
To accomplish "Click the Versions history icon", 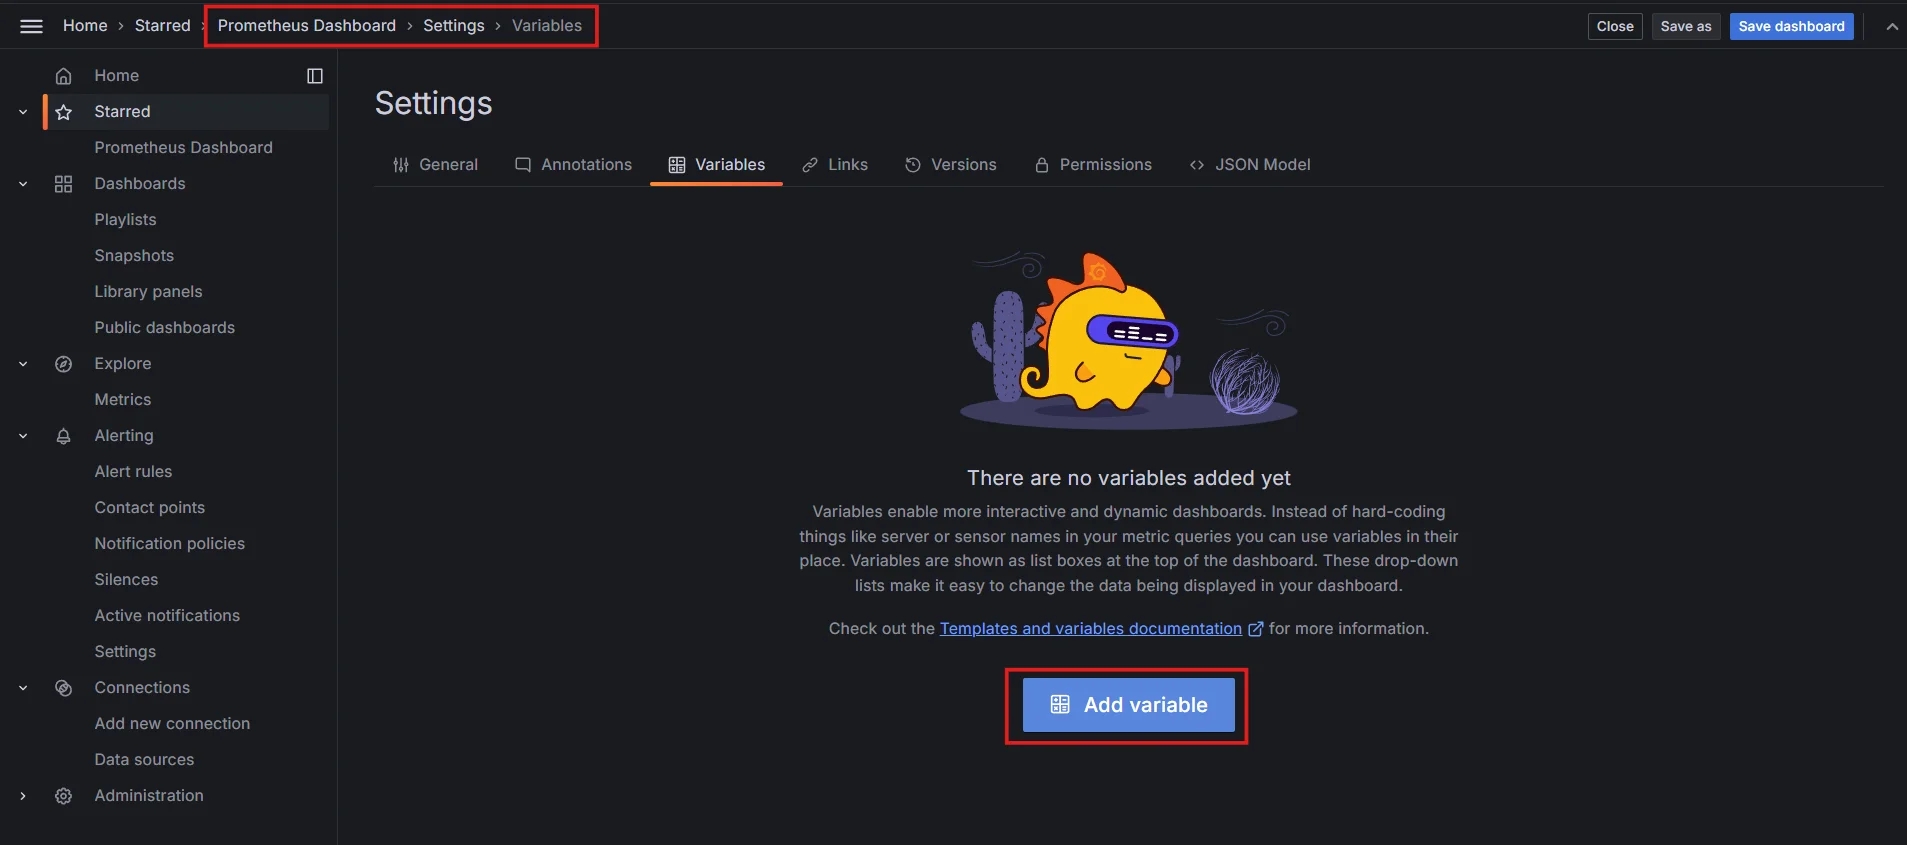I will click(x=913, y=165).
